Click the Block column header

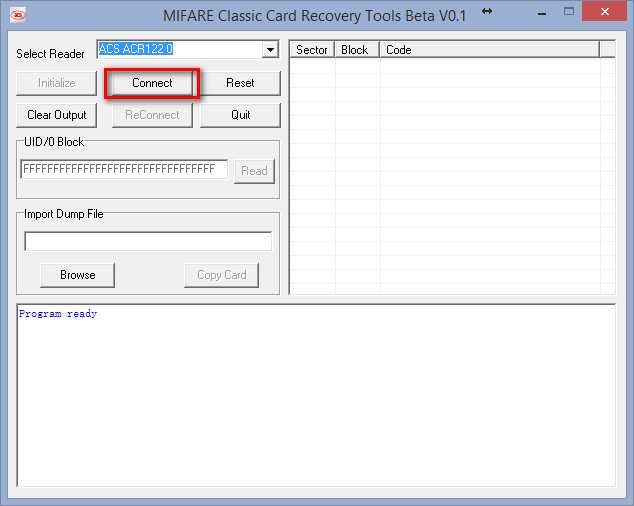click(x=357, y=50)
